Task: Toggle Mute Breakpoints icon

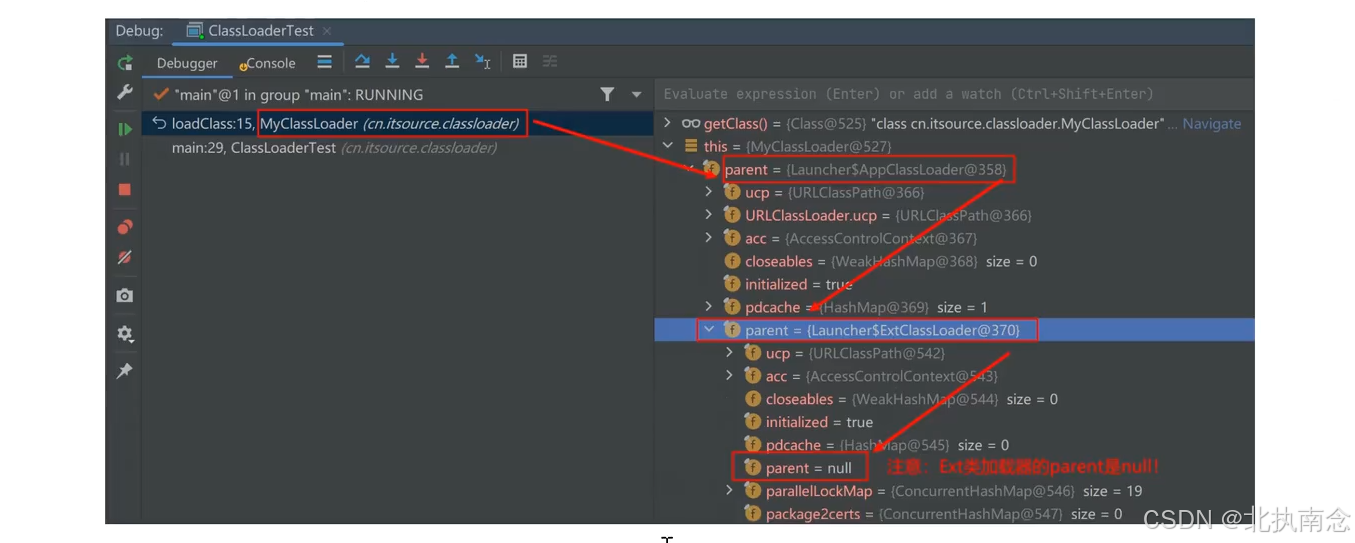Action: pyautogui.click(x=125, y=257)
